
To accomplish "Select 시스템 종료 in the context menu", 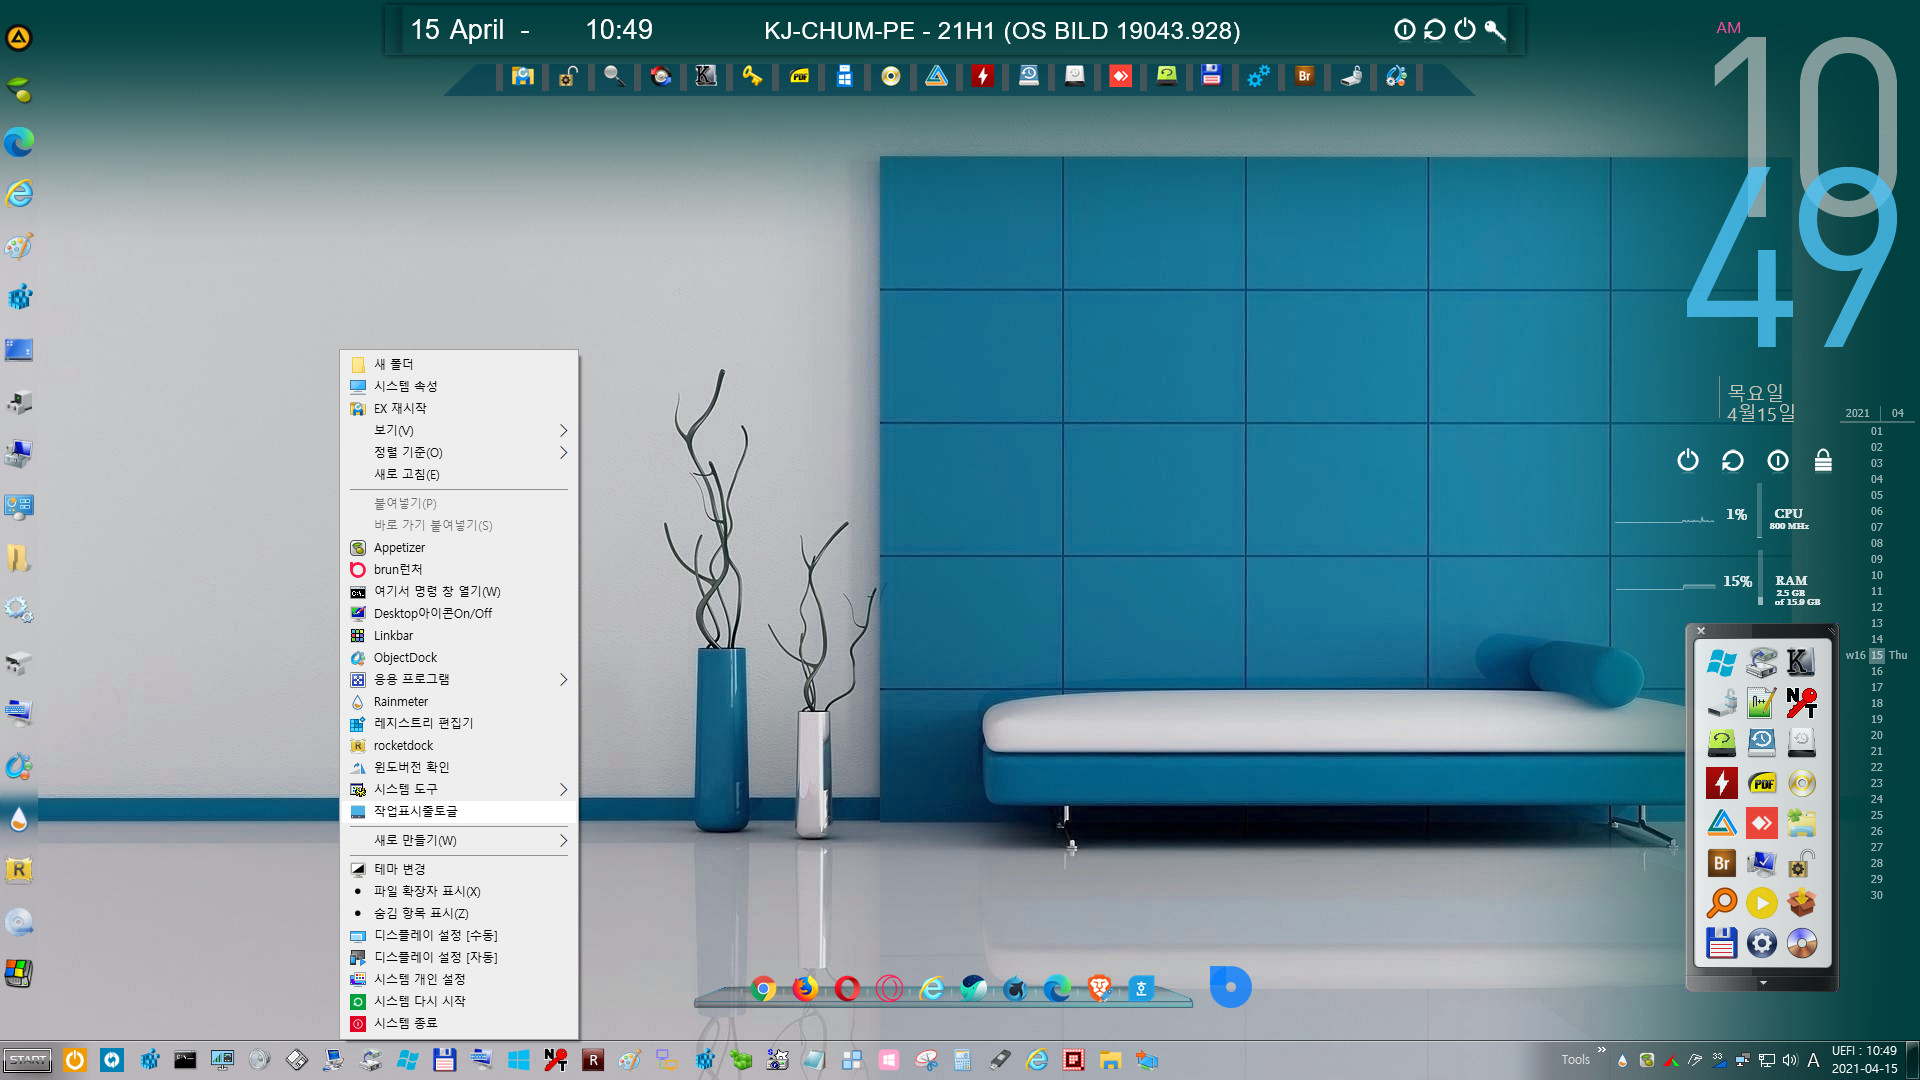I will (x=459, y=1023).
